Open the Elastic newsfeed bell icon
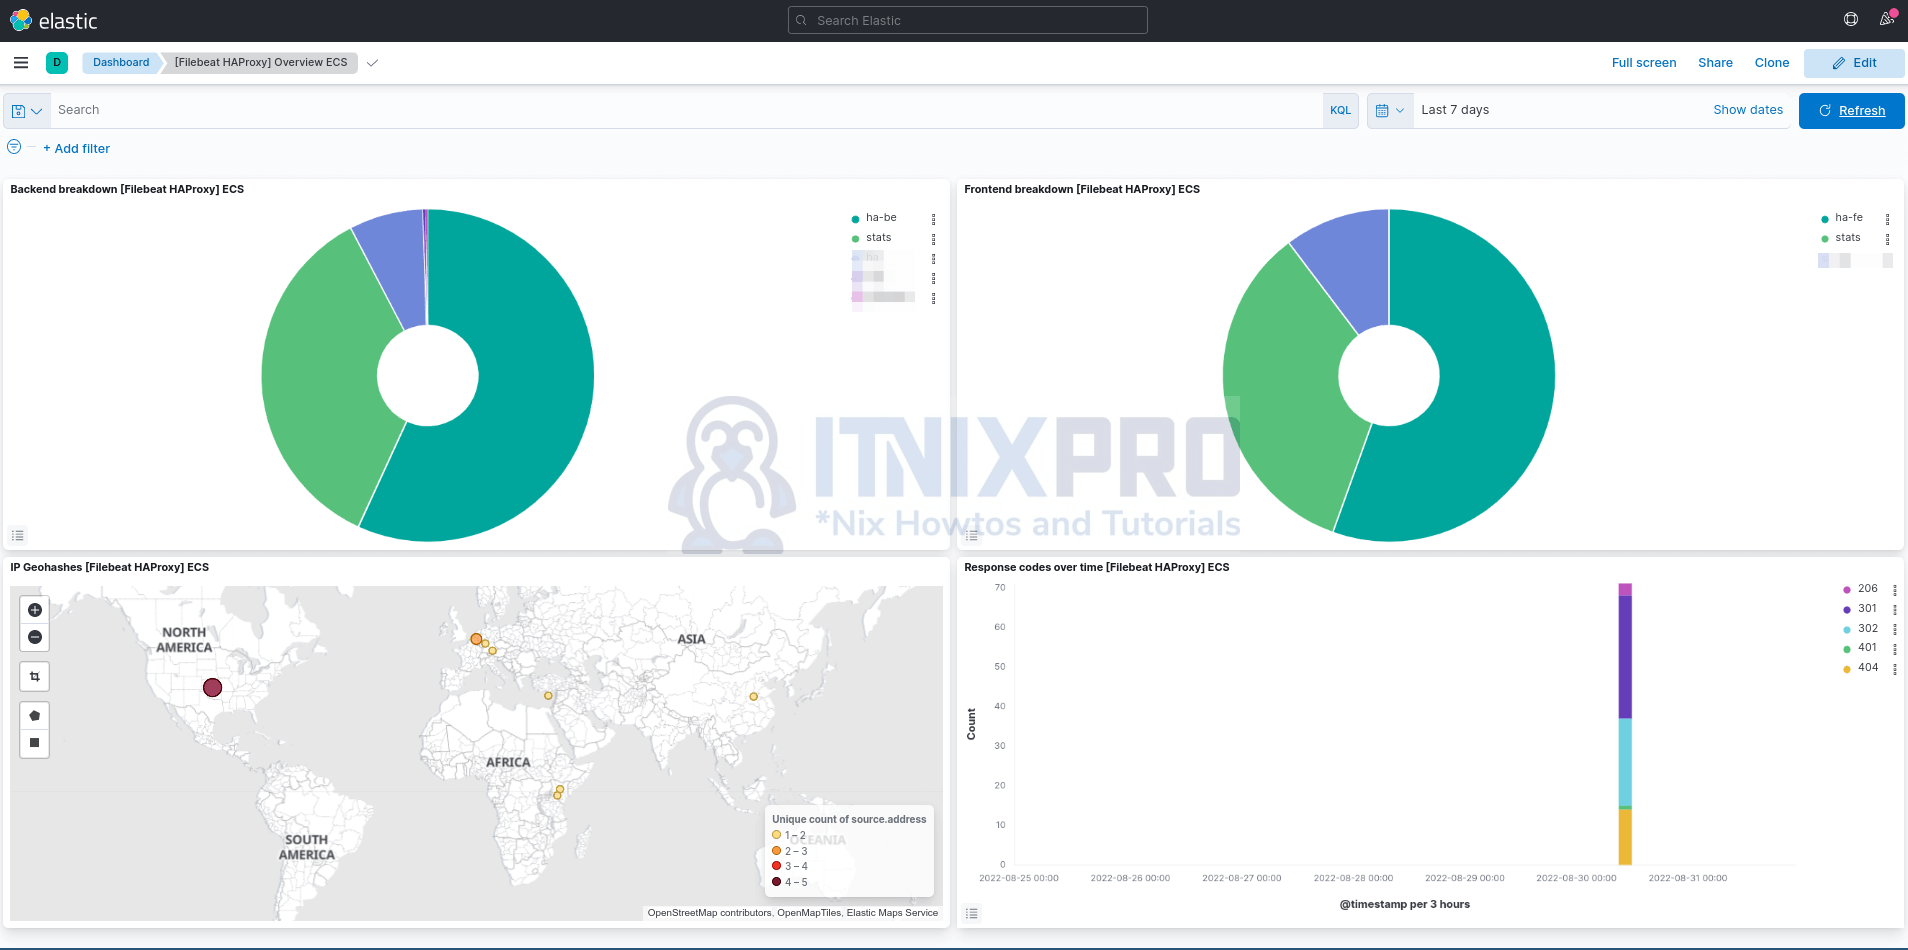This screenshot has height=950, width=1908. point(1889,19)
